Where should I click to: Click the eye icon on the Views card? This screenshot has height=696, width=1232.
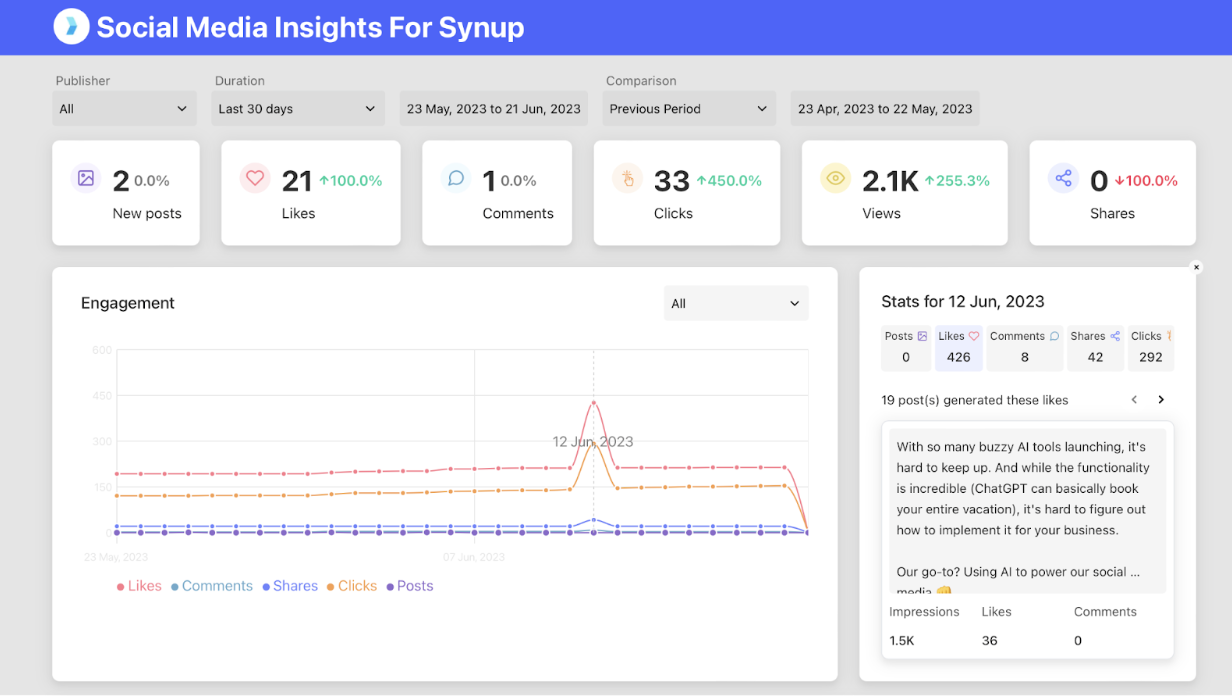click(x=836, y=178)
